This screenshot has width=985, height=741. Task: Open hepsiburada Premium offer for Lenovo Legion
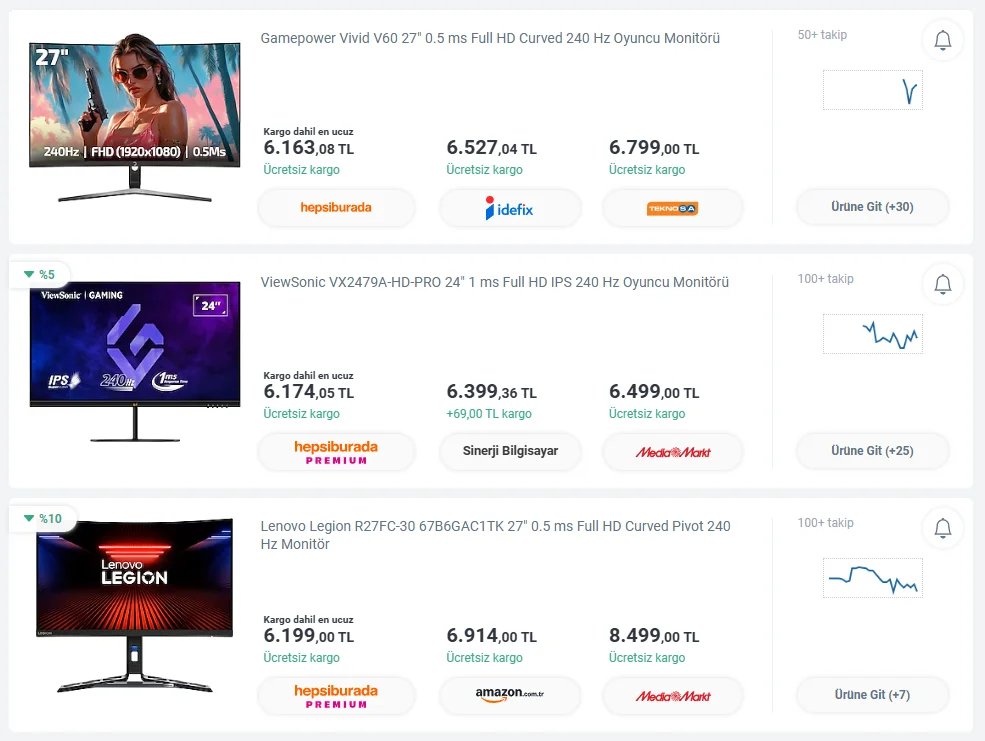pyautogui.click(x=336, y=696)
